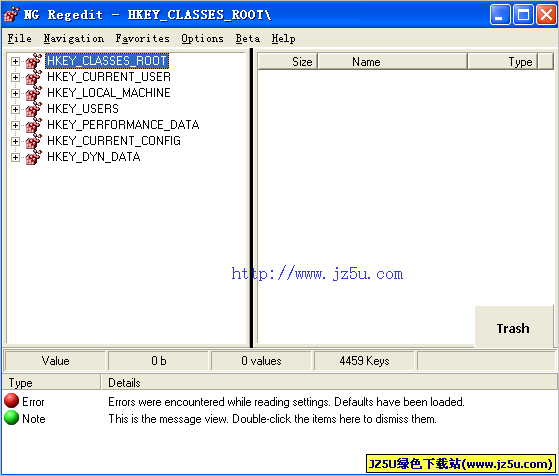Select the HKEY_LOCAL_MACHINE label

108,93
